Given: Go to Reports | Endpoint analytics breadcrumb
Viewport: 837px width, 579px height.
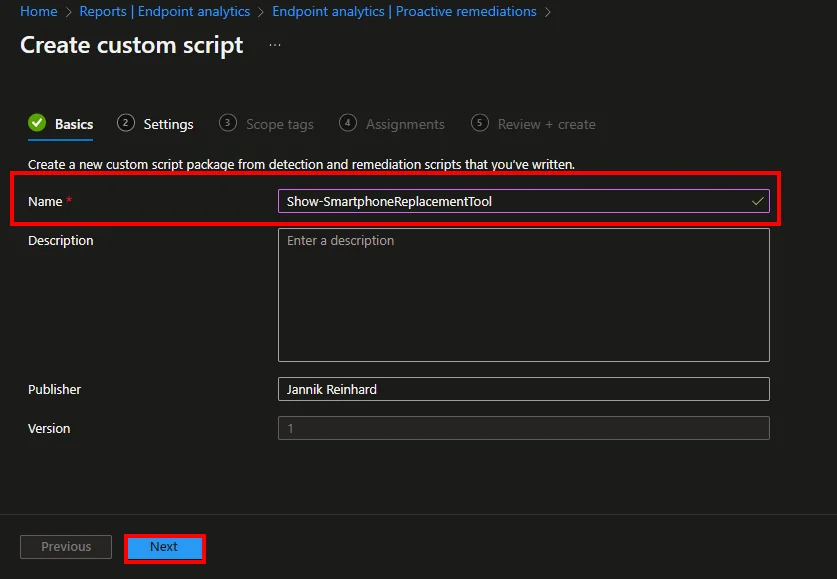Looking at the screenshot, I should pyautogui.click(x=164, y=11).
